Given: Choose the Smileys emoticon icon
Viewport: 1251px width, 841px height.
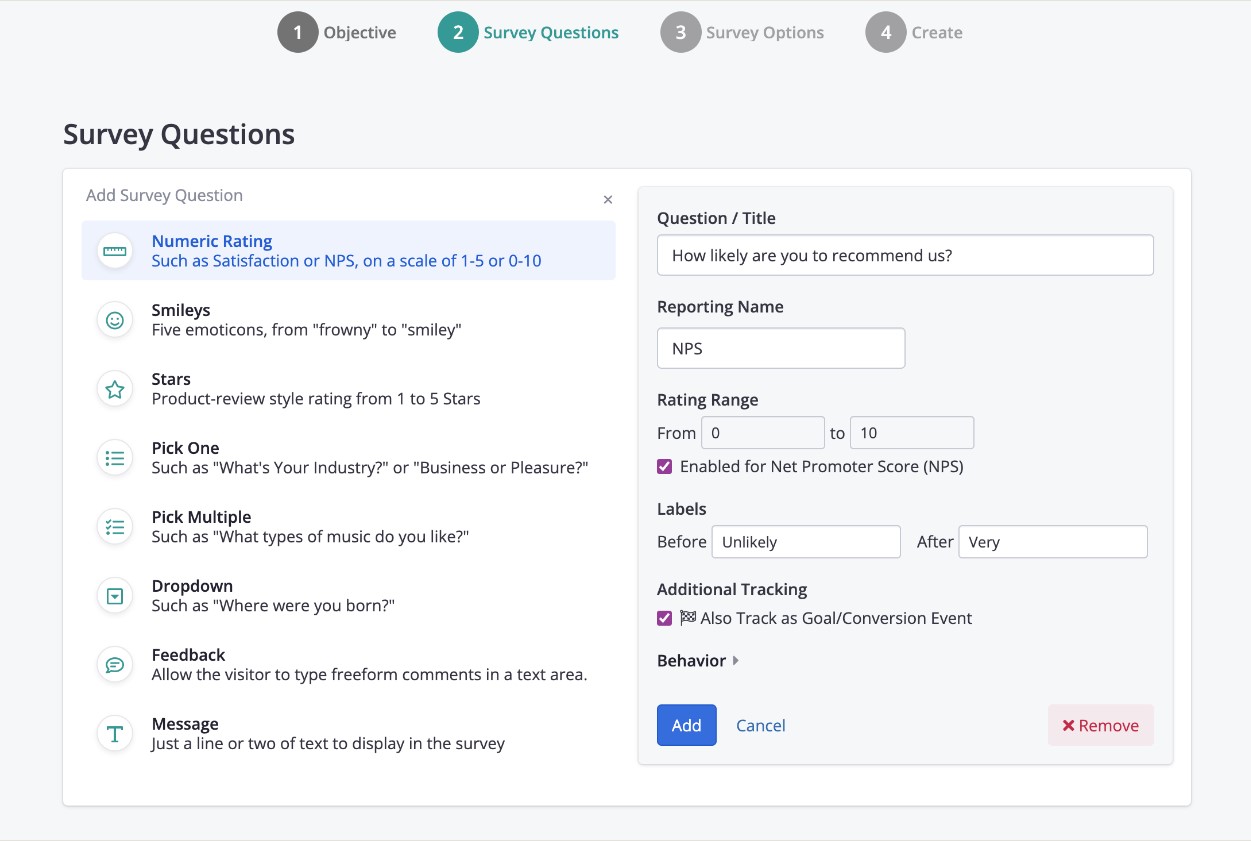Looking at the screenshot, I should click(x=115, y=320).
